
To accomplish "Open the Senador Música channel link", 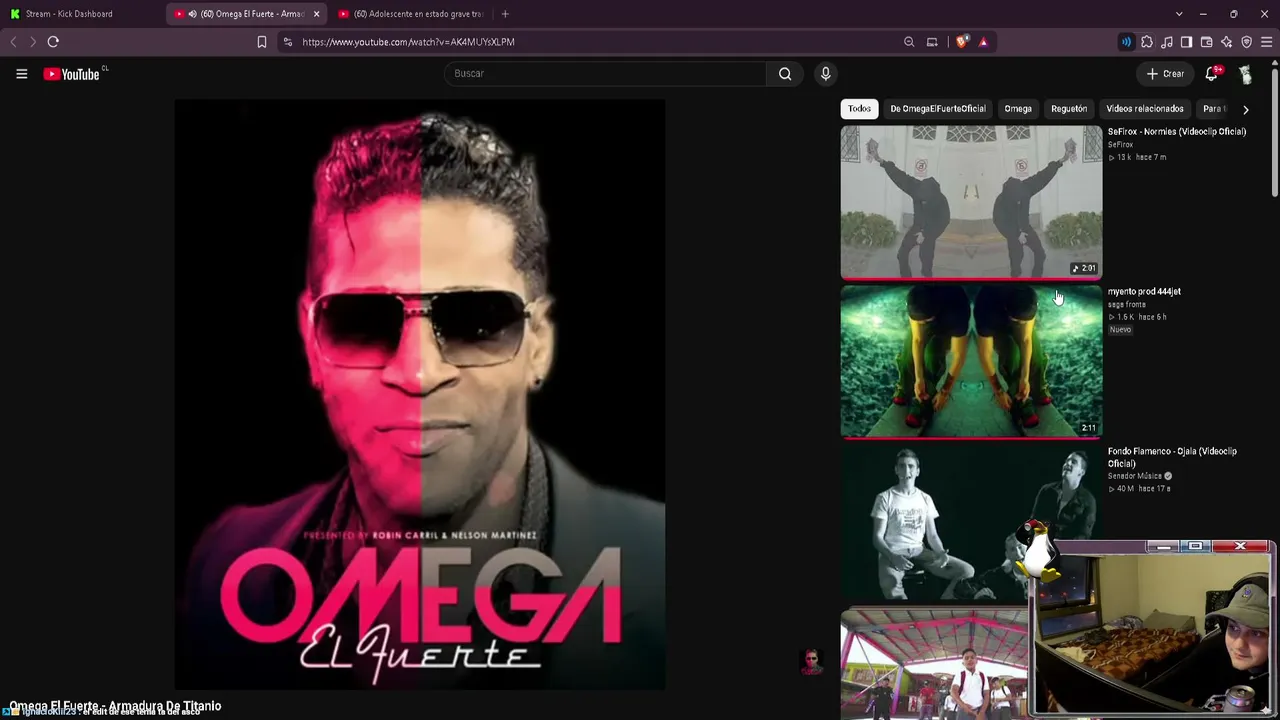I will point(1135,476).
